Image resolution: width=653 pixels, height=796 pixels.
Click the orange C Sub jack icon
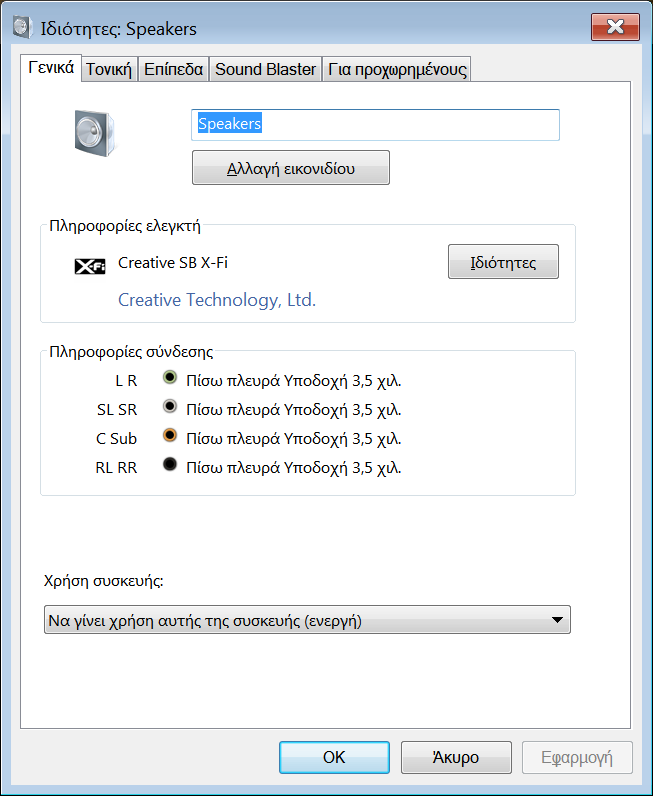click(x=170, y=436)
